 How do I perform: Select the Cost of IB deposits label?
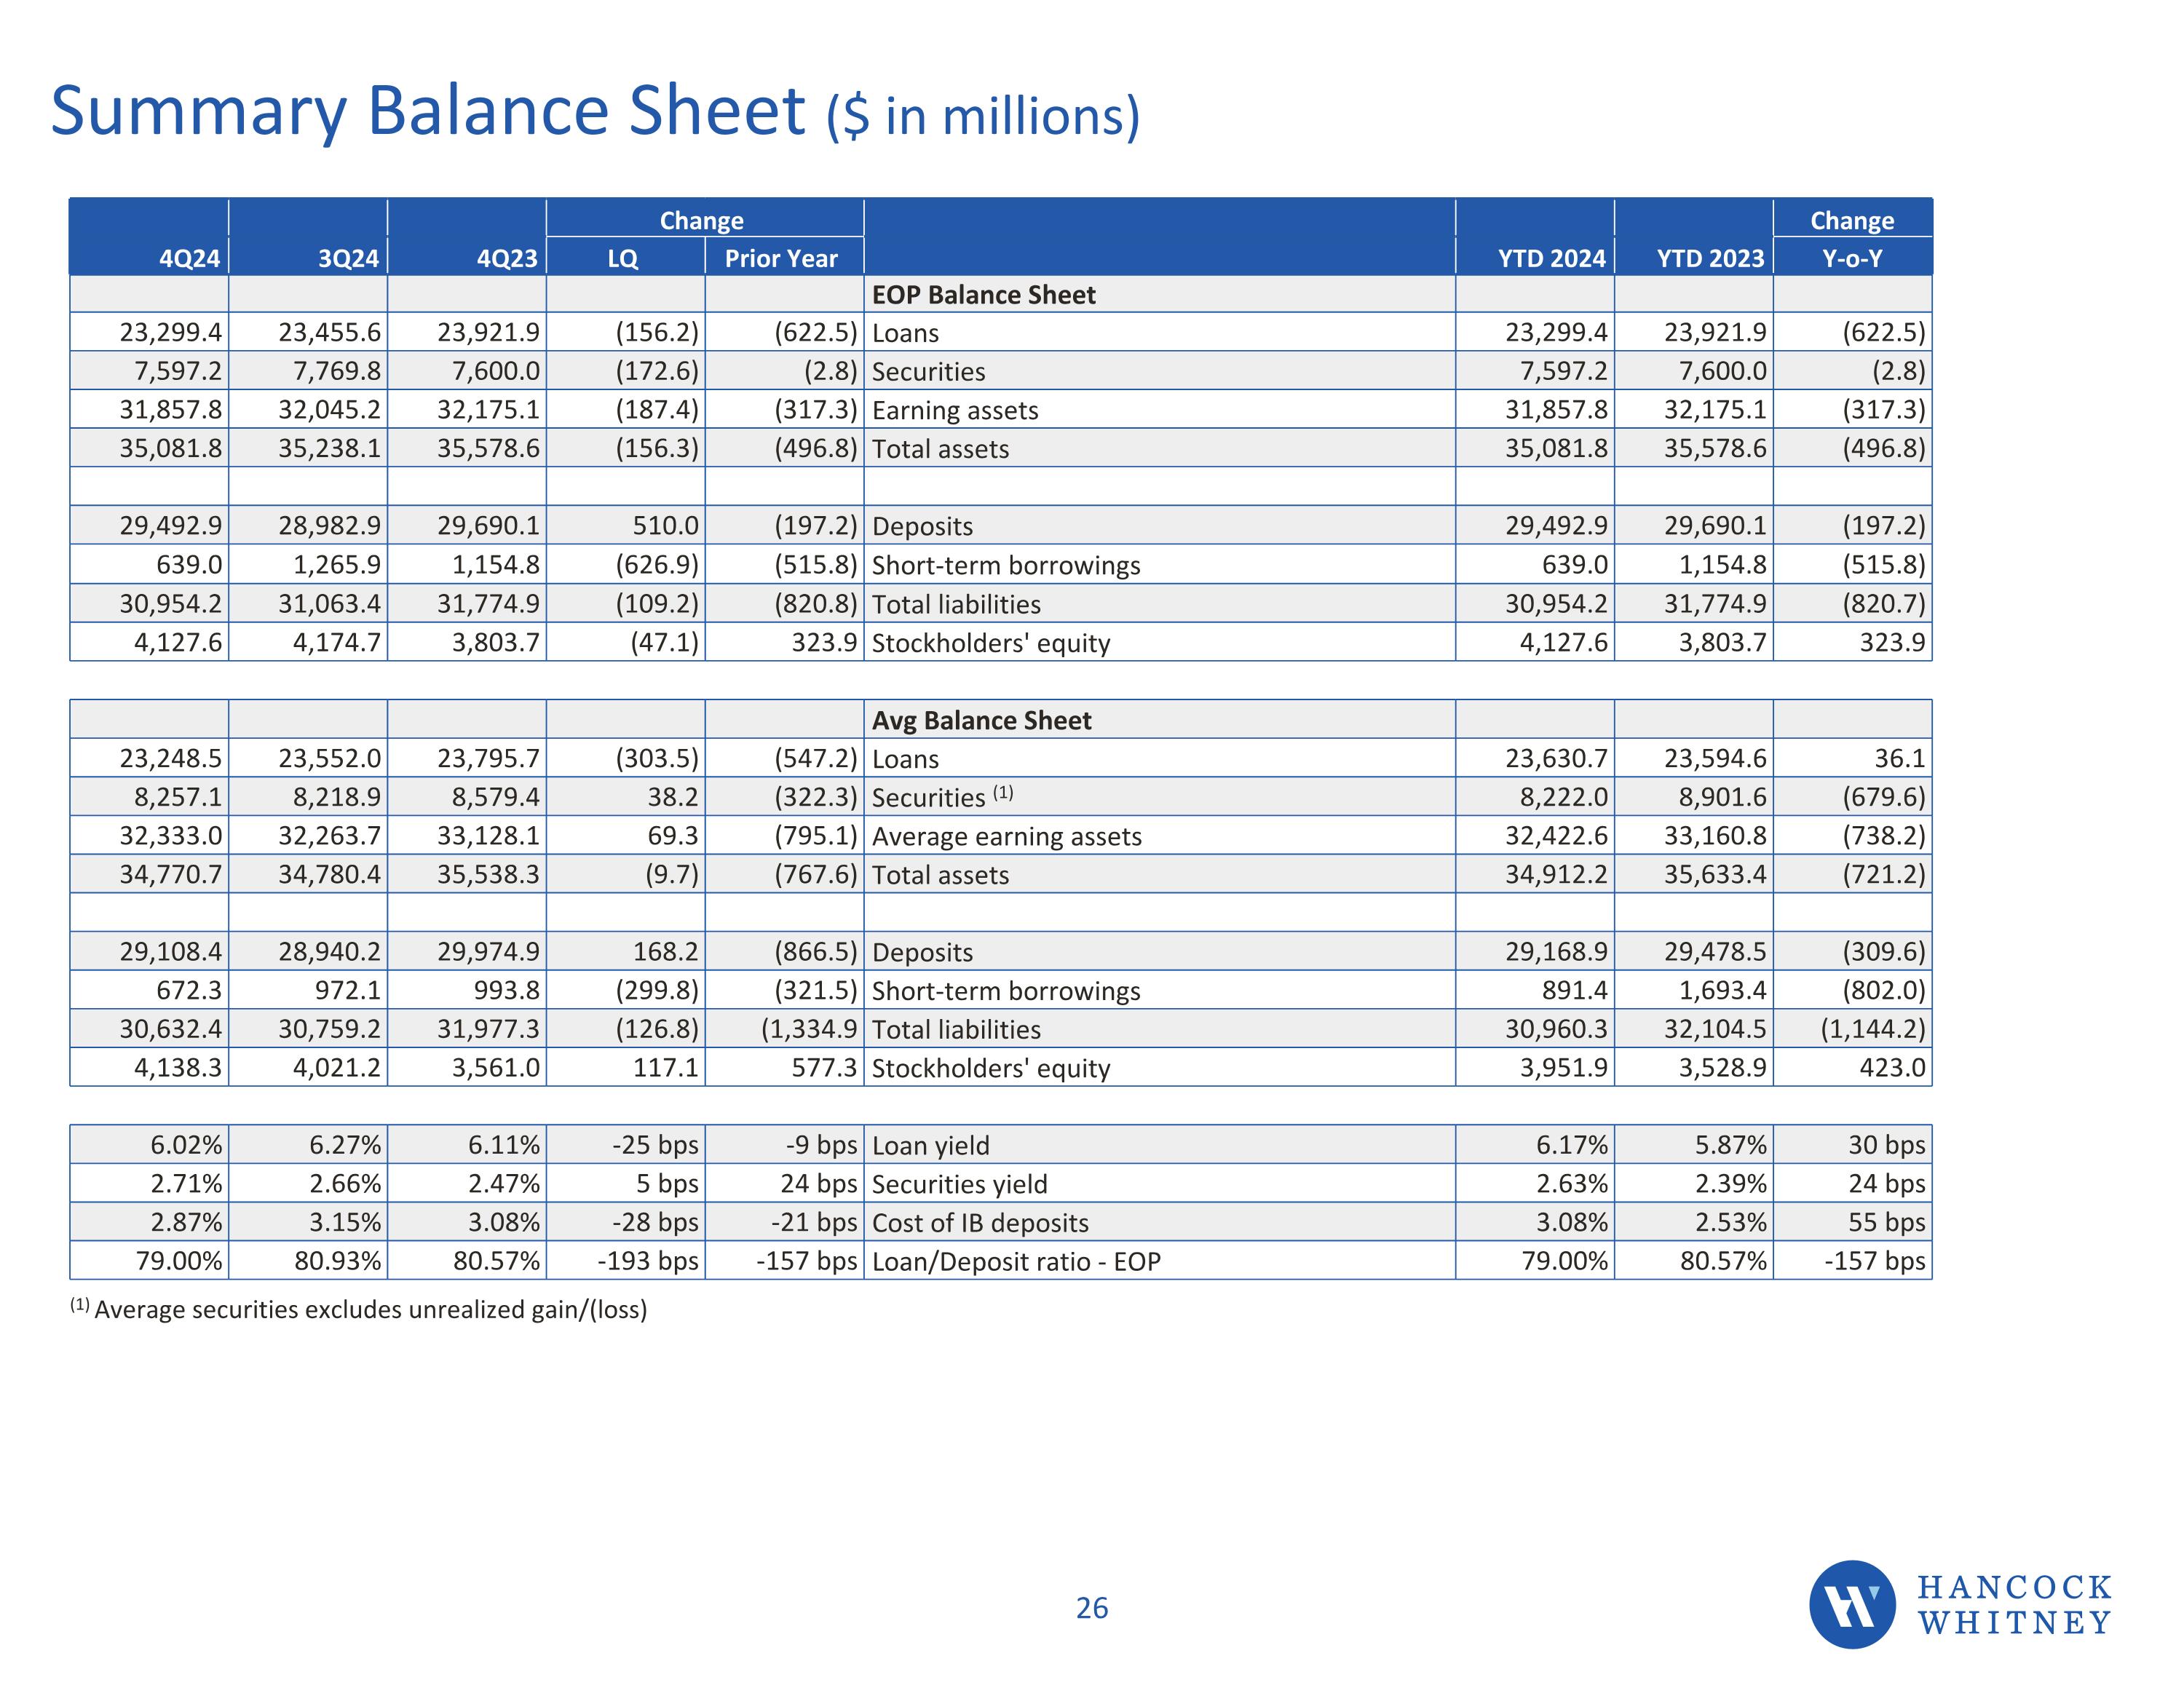pos(980,1222)
